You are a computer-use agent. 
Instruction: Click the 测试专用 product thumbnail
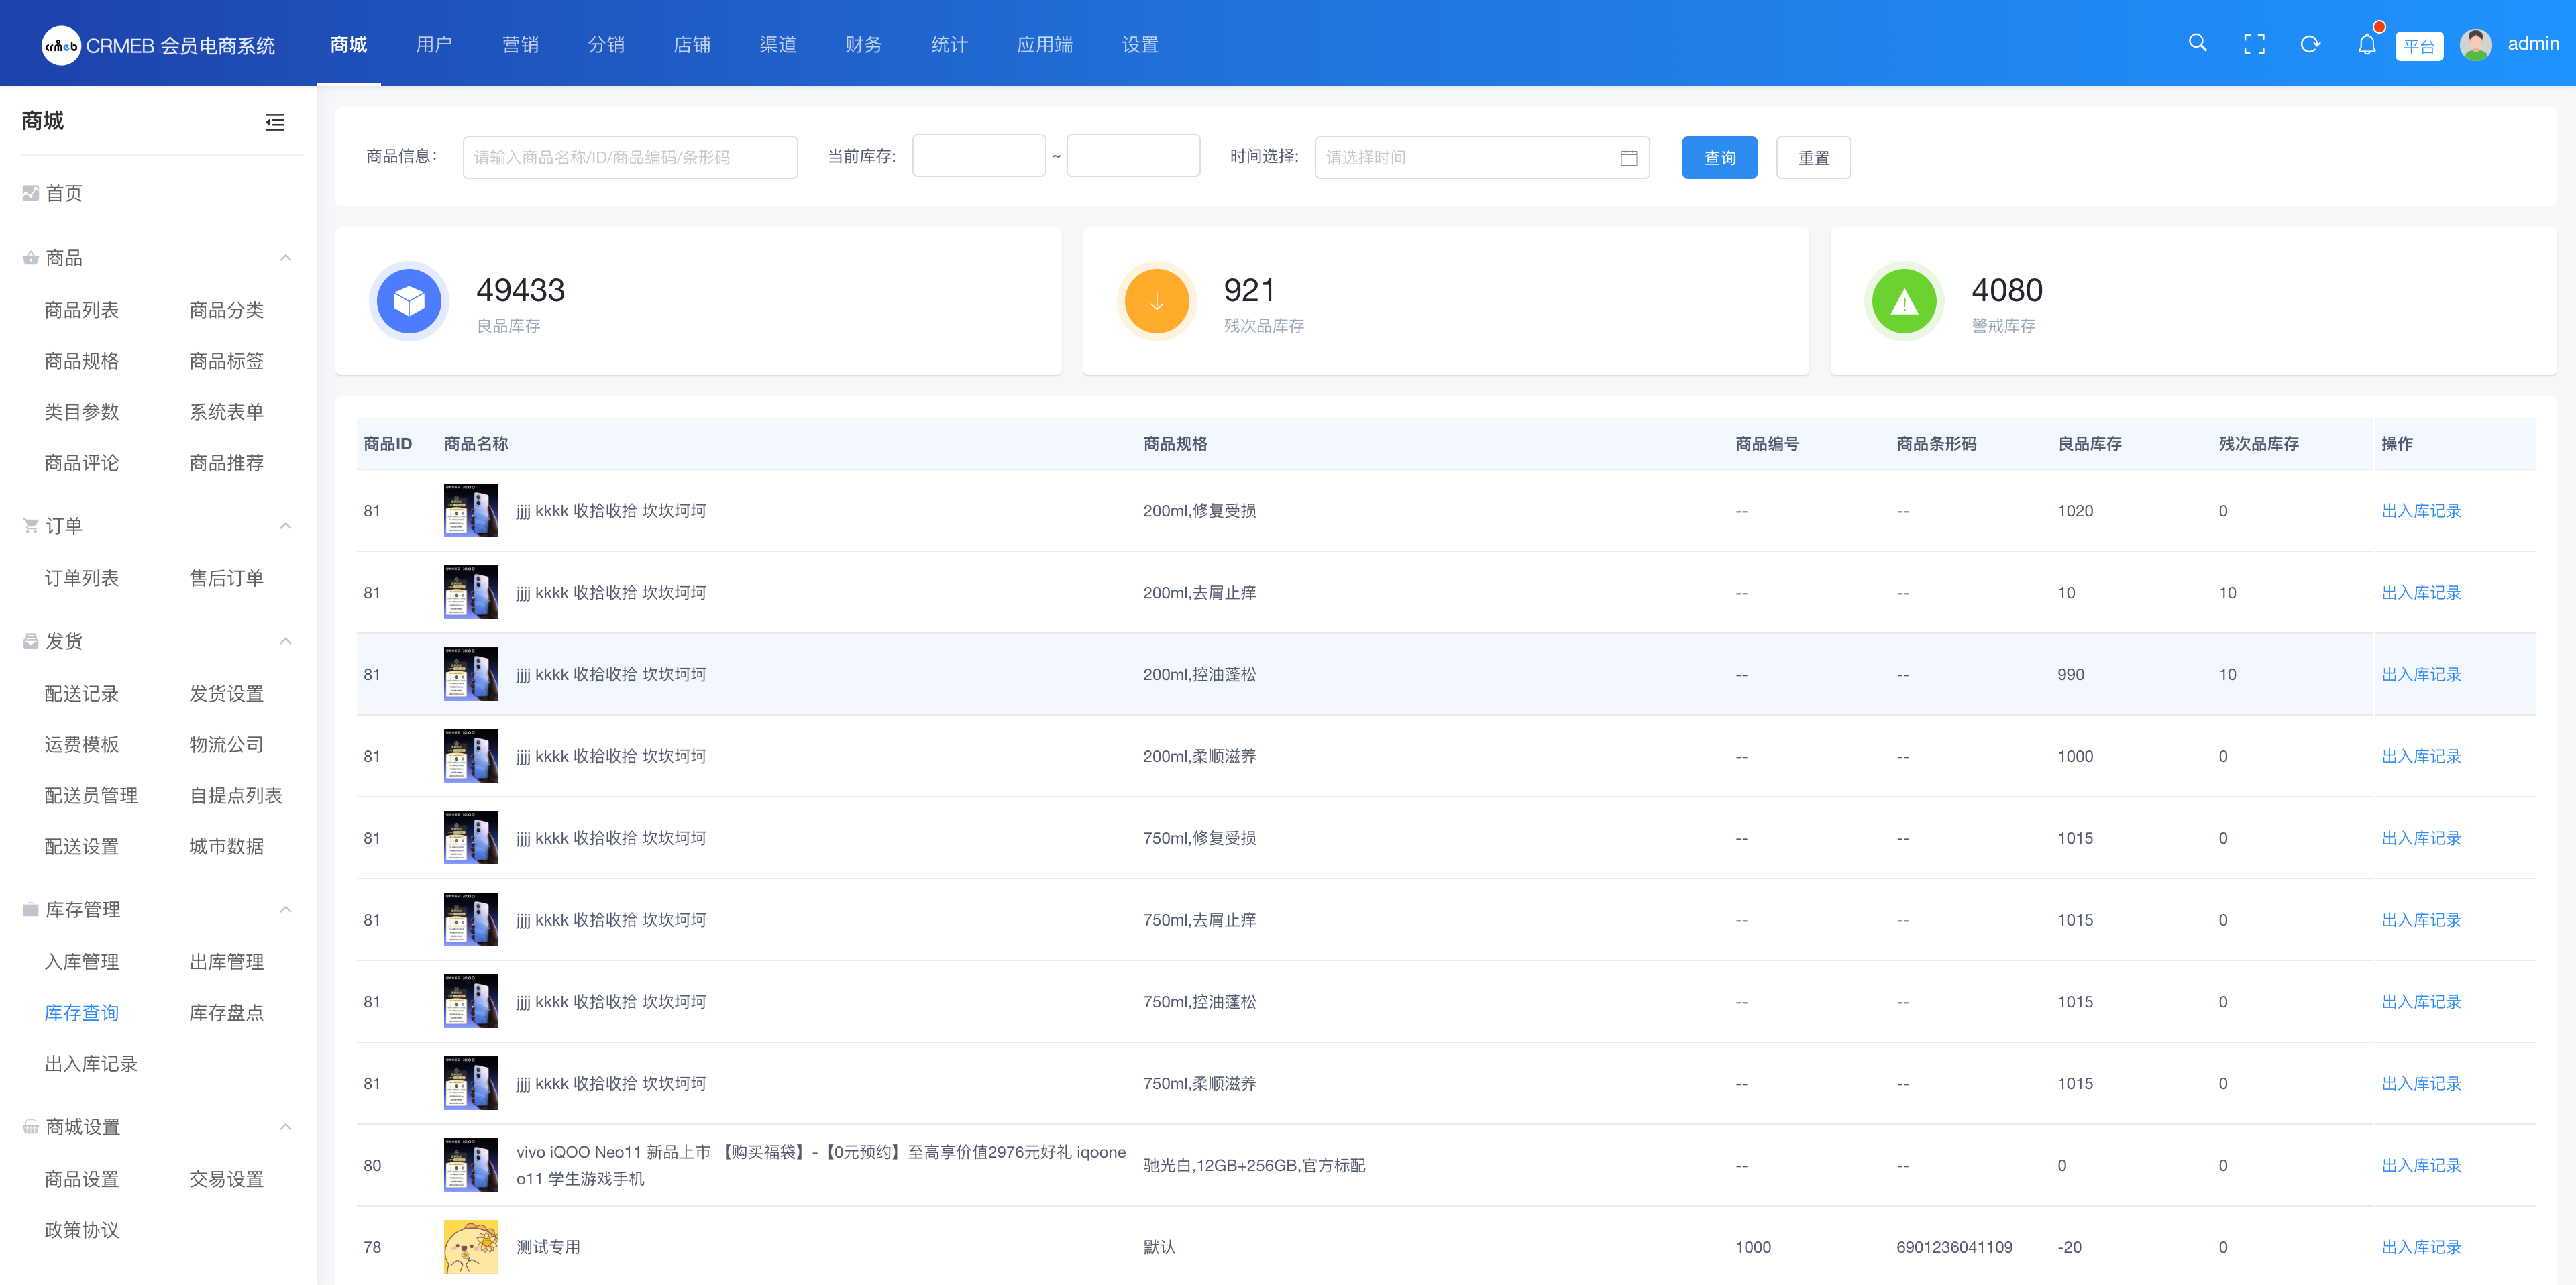point(470,1247)
